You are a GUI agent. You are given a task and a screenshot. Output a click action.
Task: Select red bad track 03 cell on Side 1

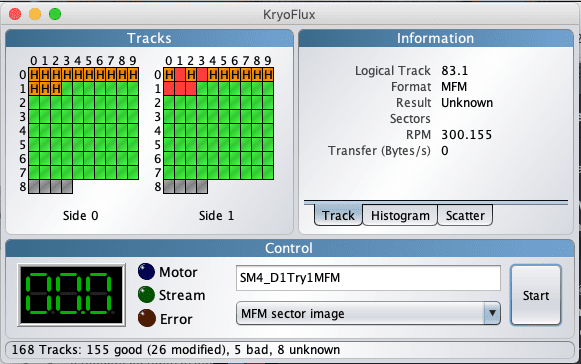coord(202,75)
